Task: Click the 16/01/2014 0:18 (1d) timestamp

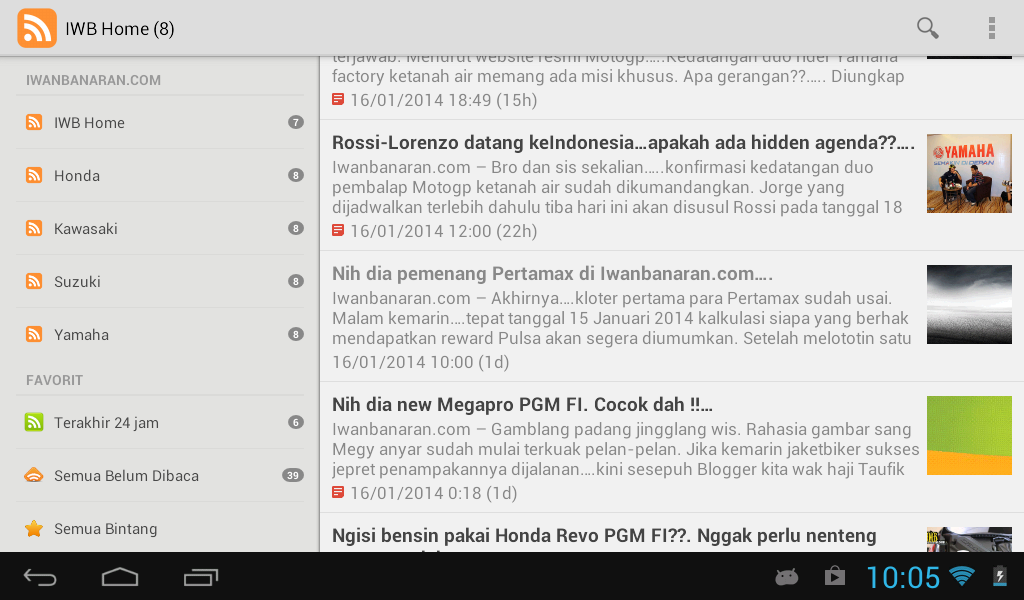Action: click(434, 493)
